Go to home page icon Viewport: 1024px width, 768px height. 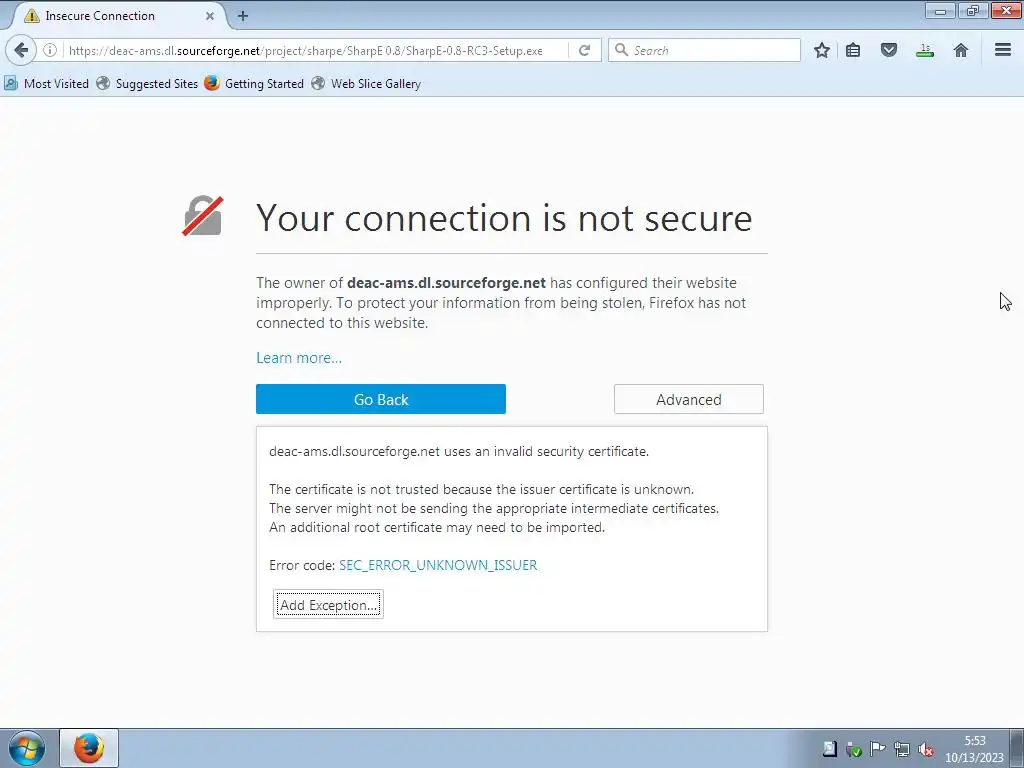(x=961, y=50)
